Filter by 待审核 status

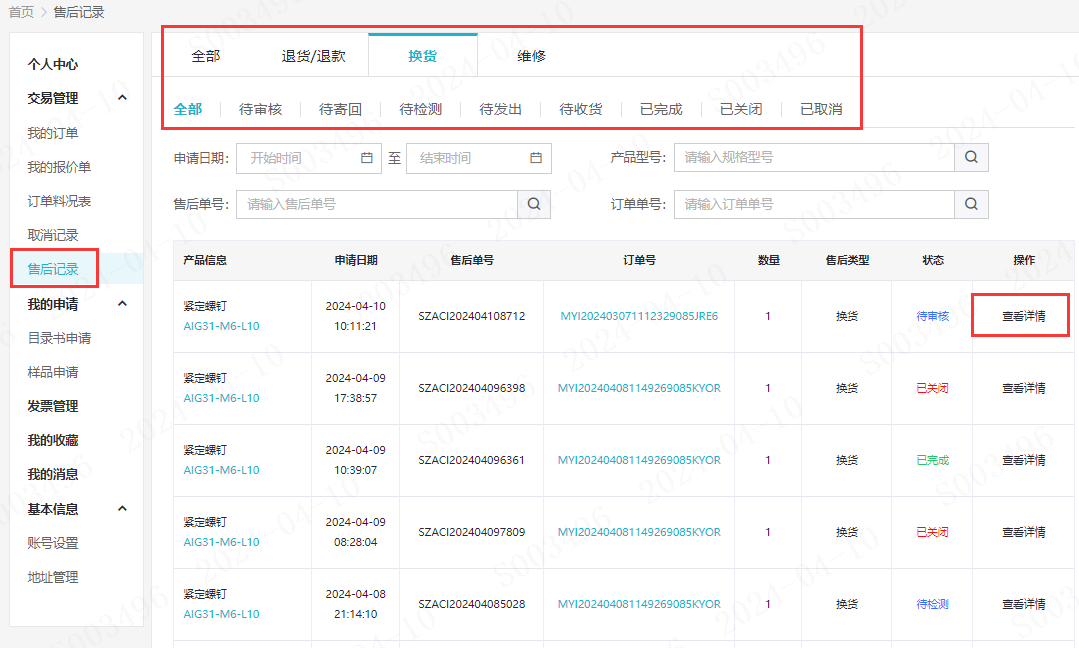[x=260, y=109]
